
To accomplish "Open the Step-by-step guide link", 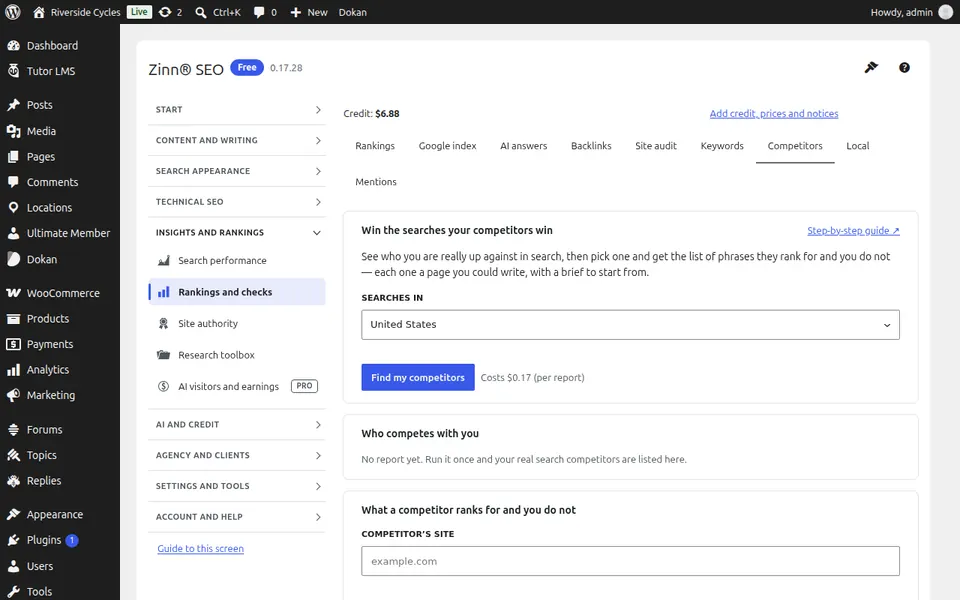I will click(x=853, y=231).
